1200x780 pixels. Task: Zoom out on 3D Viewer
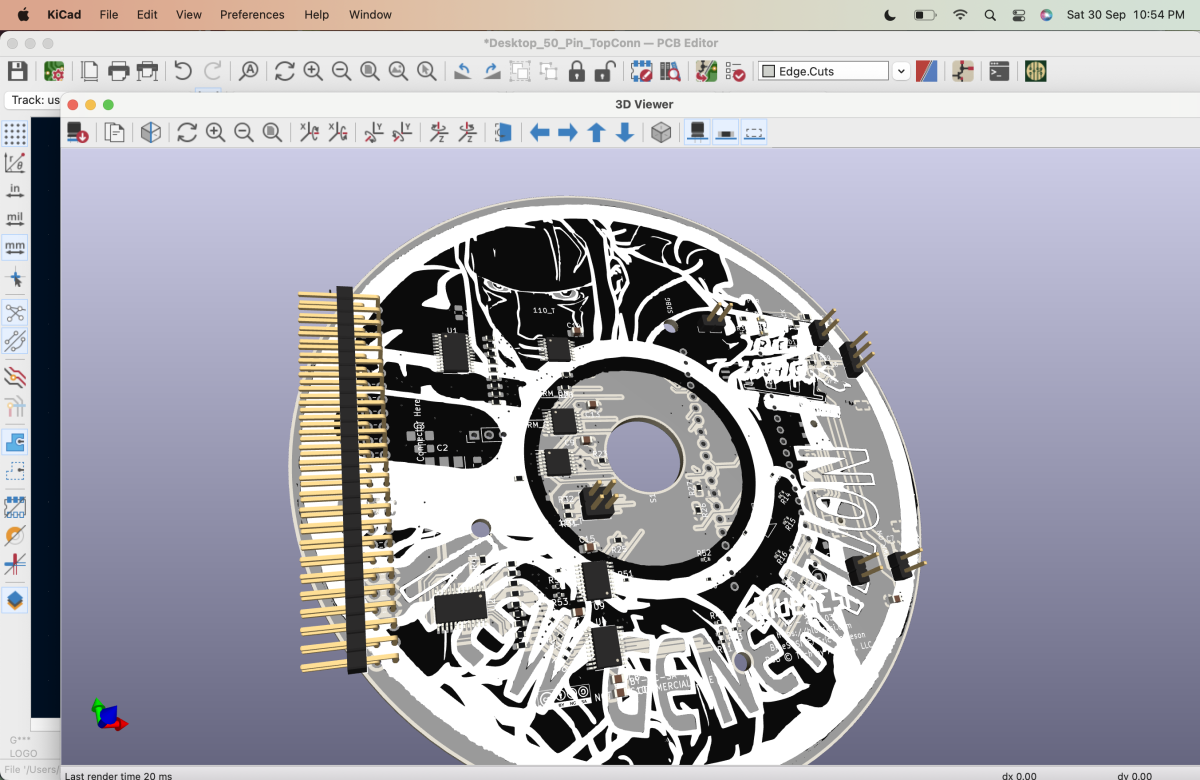click(x=243, y=132)
